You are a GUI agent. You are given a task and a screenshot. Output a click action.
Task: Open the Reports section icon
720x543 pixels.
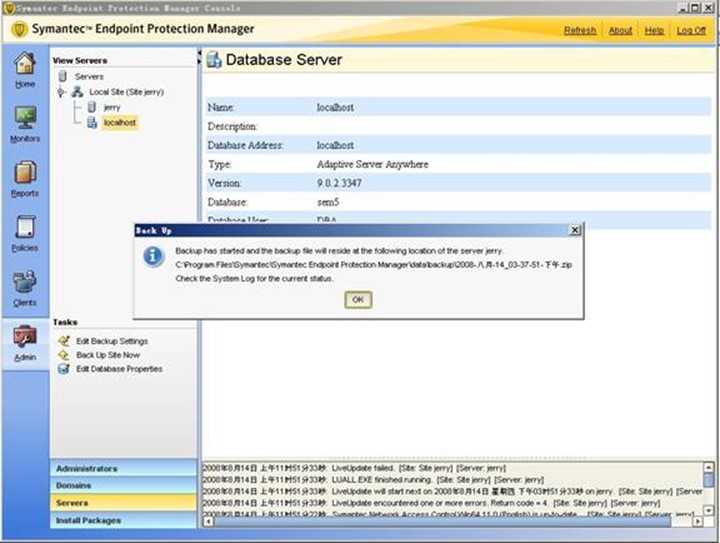click(x=25, y=173)
